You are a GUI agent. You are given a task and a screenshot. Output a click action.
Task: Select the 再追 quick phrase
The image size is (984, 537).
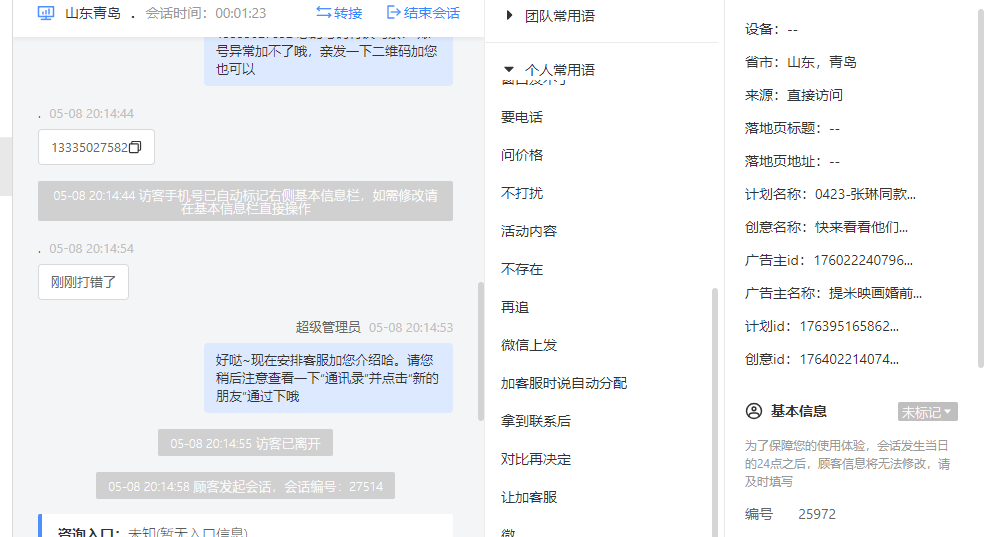coord(515,307)
